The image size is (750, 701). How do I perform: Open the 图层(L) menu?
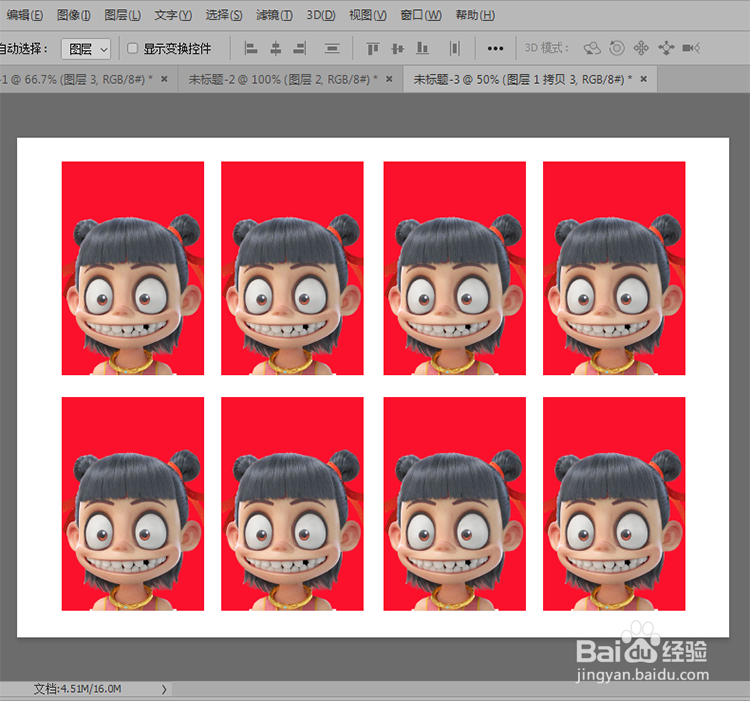click(x=122, y=15)
